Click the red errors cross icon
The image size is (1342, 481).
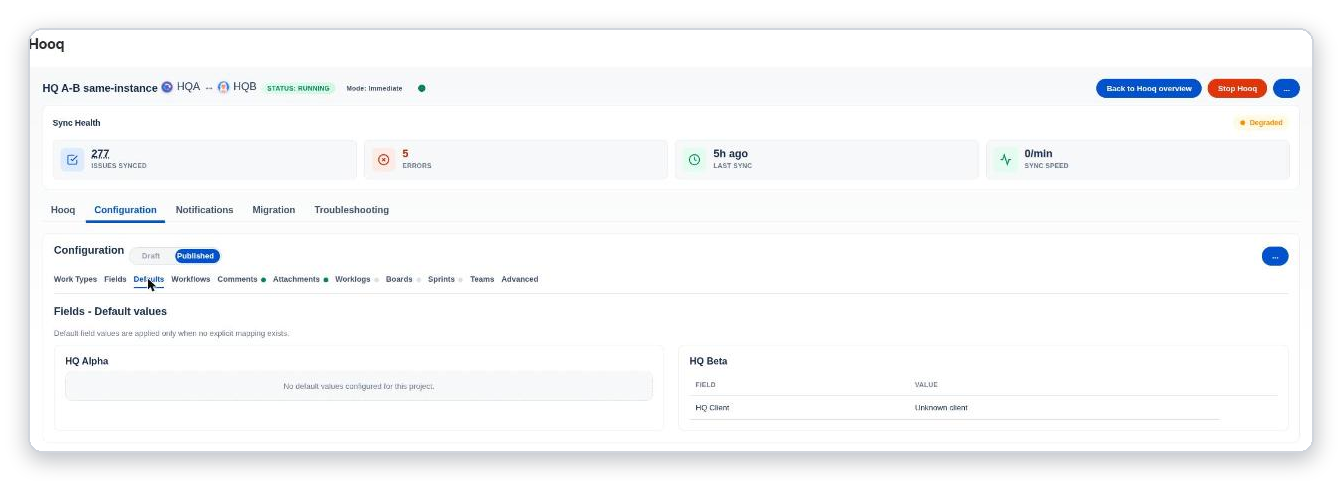tap(384, 159)
